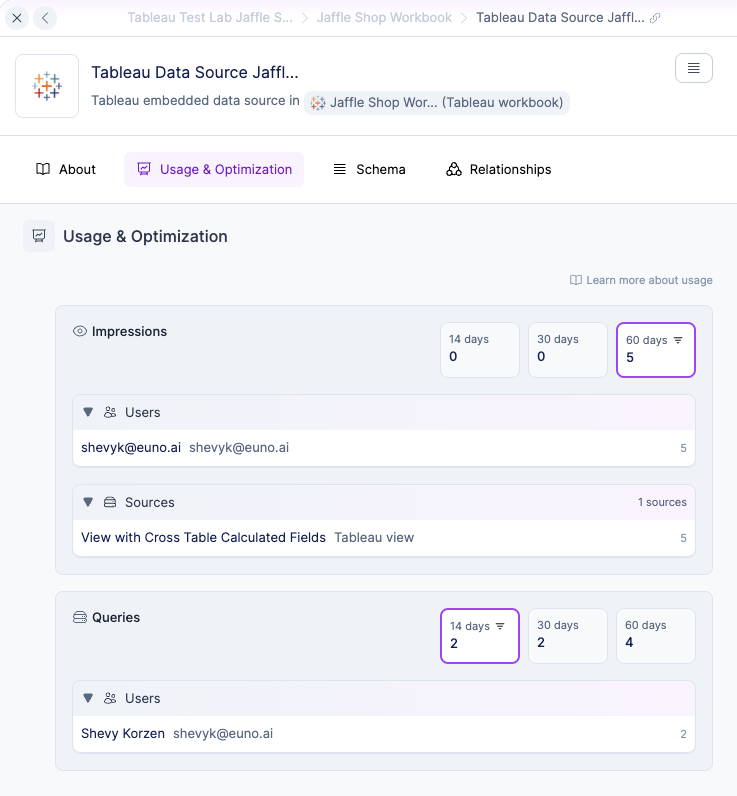Switch to the About tab
The height and width of the screenshot is (796, 737).
pyautogui.click(x=66, y=169)
